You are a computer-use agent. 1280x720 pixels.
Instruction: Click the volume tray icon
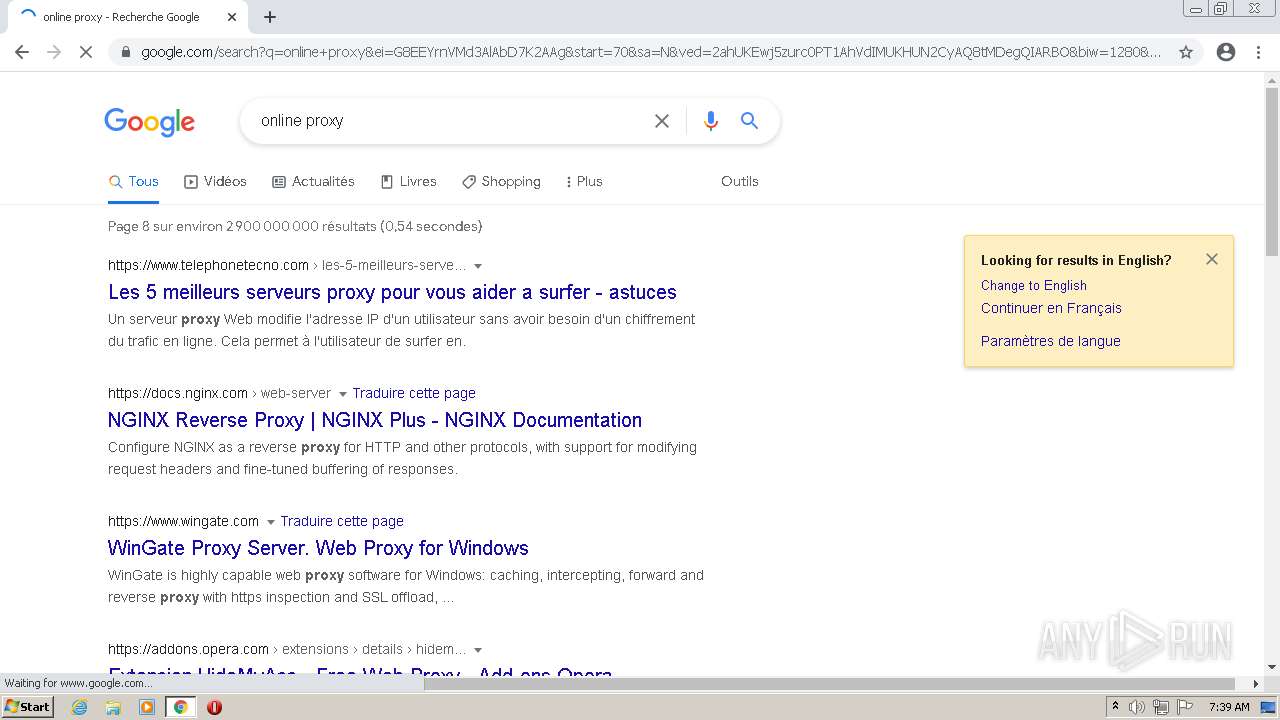(x=1137, y=707)
